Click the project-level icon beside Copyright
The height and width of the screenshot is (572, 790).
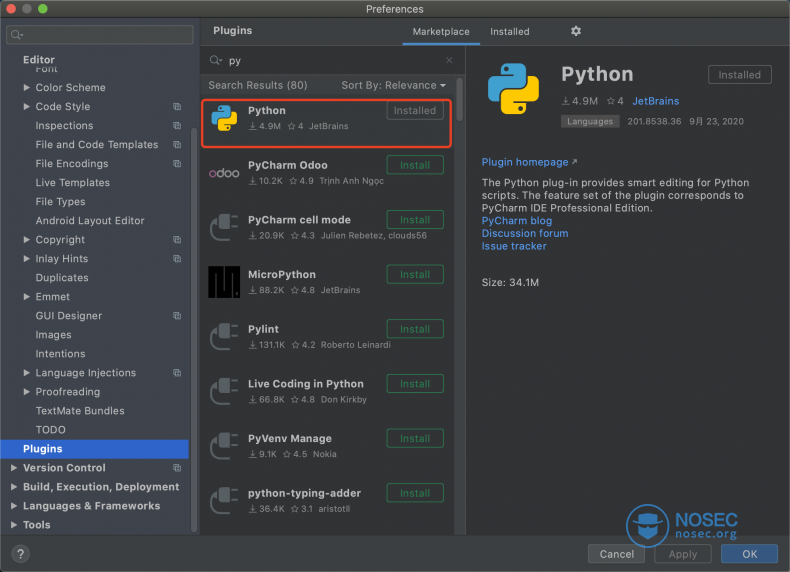(x=177, y=240)
